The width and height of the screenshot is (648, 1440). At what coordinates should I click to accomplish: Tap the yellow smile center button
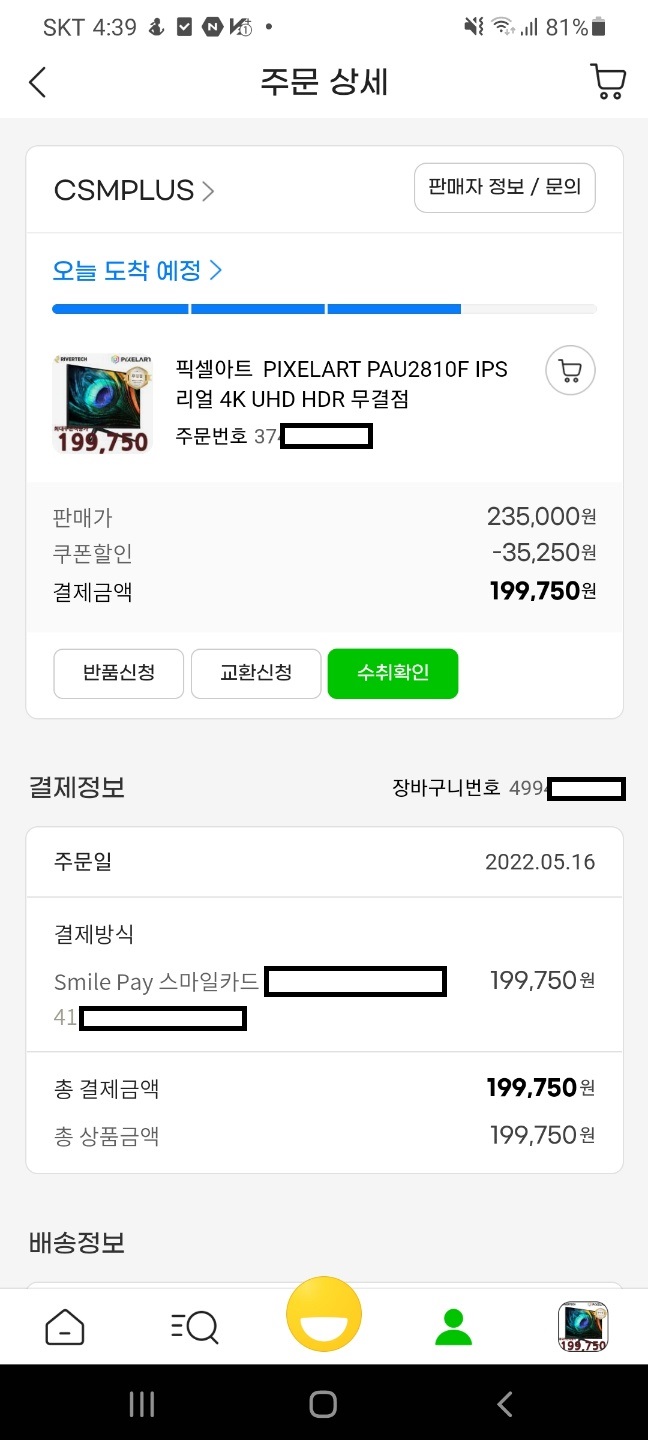[x=324, y=1314]
